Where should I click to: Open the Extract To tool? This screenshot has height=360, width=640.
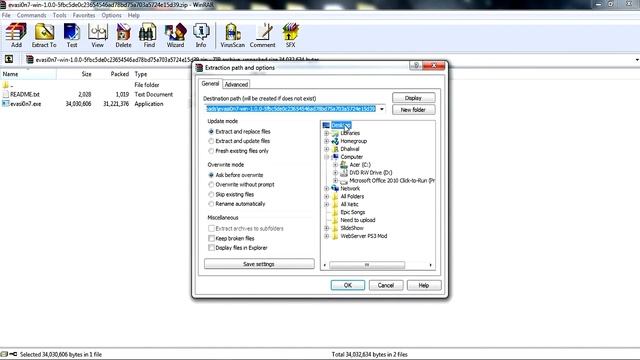pyautogui.click(x=44, y=35)
